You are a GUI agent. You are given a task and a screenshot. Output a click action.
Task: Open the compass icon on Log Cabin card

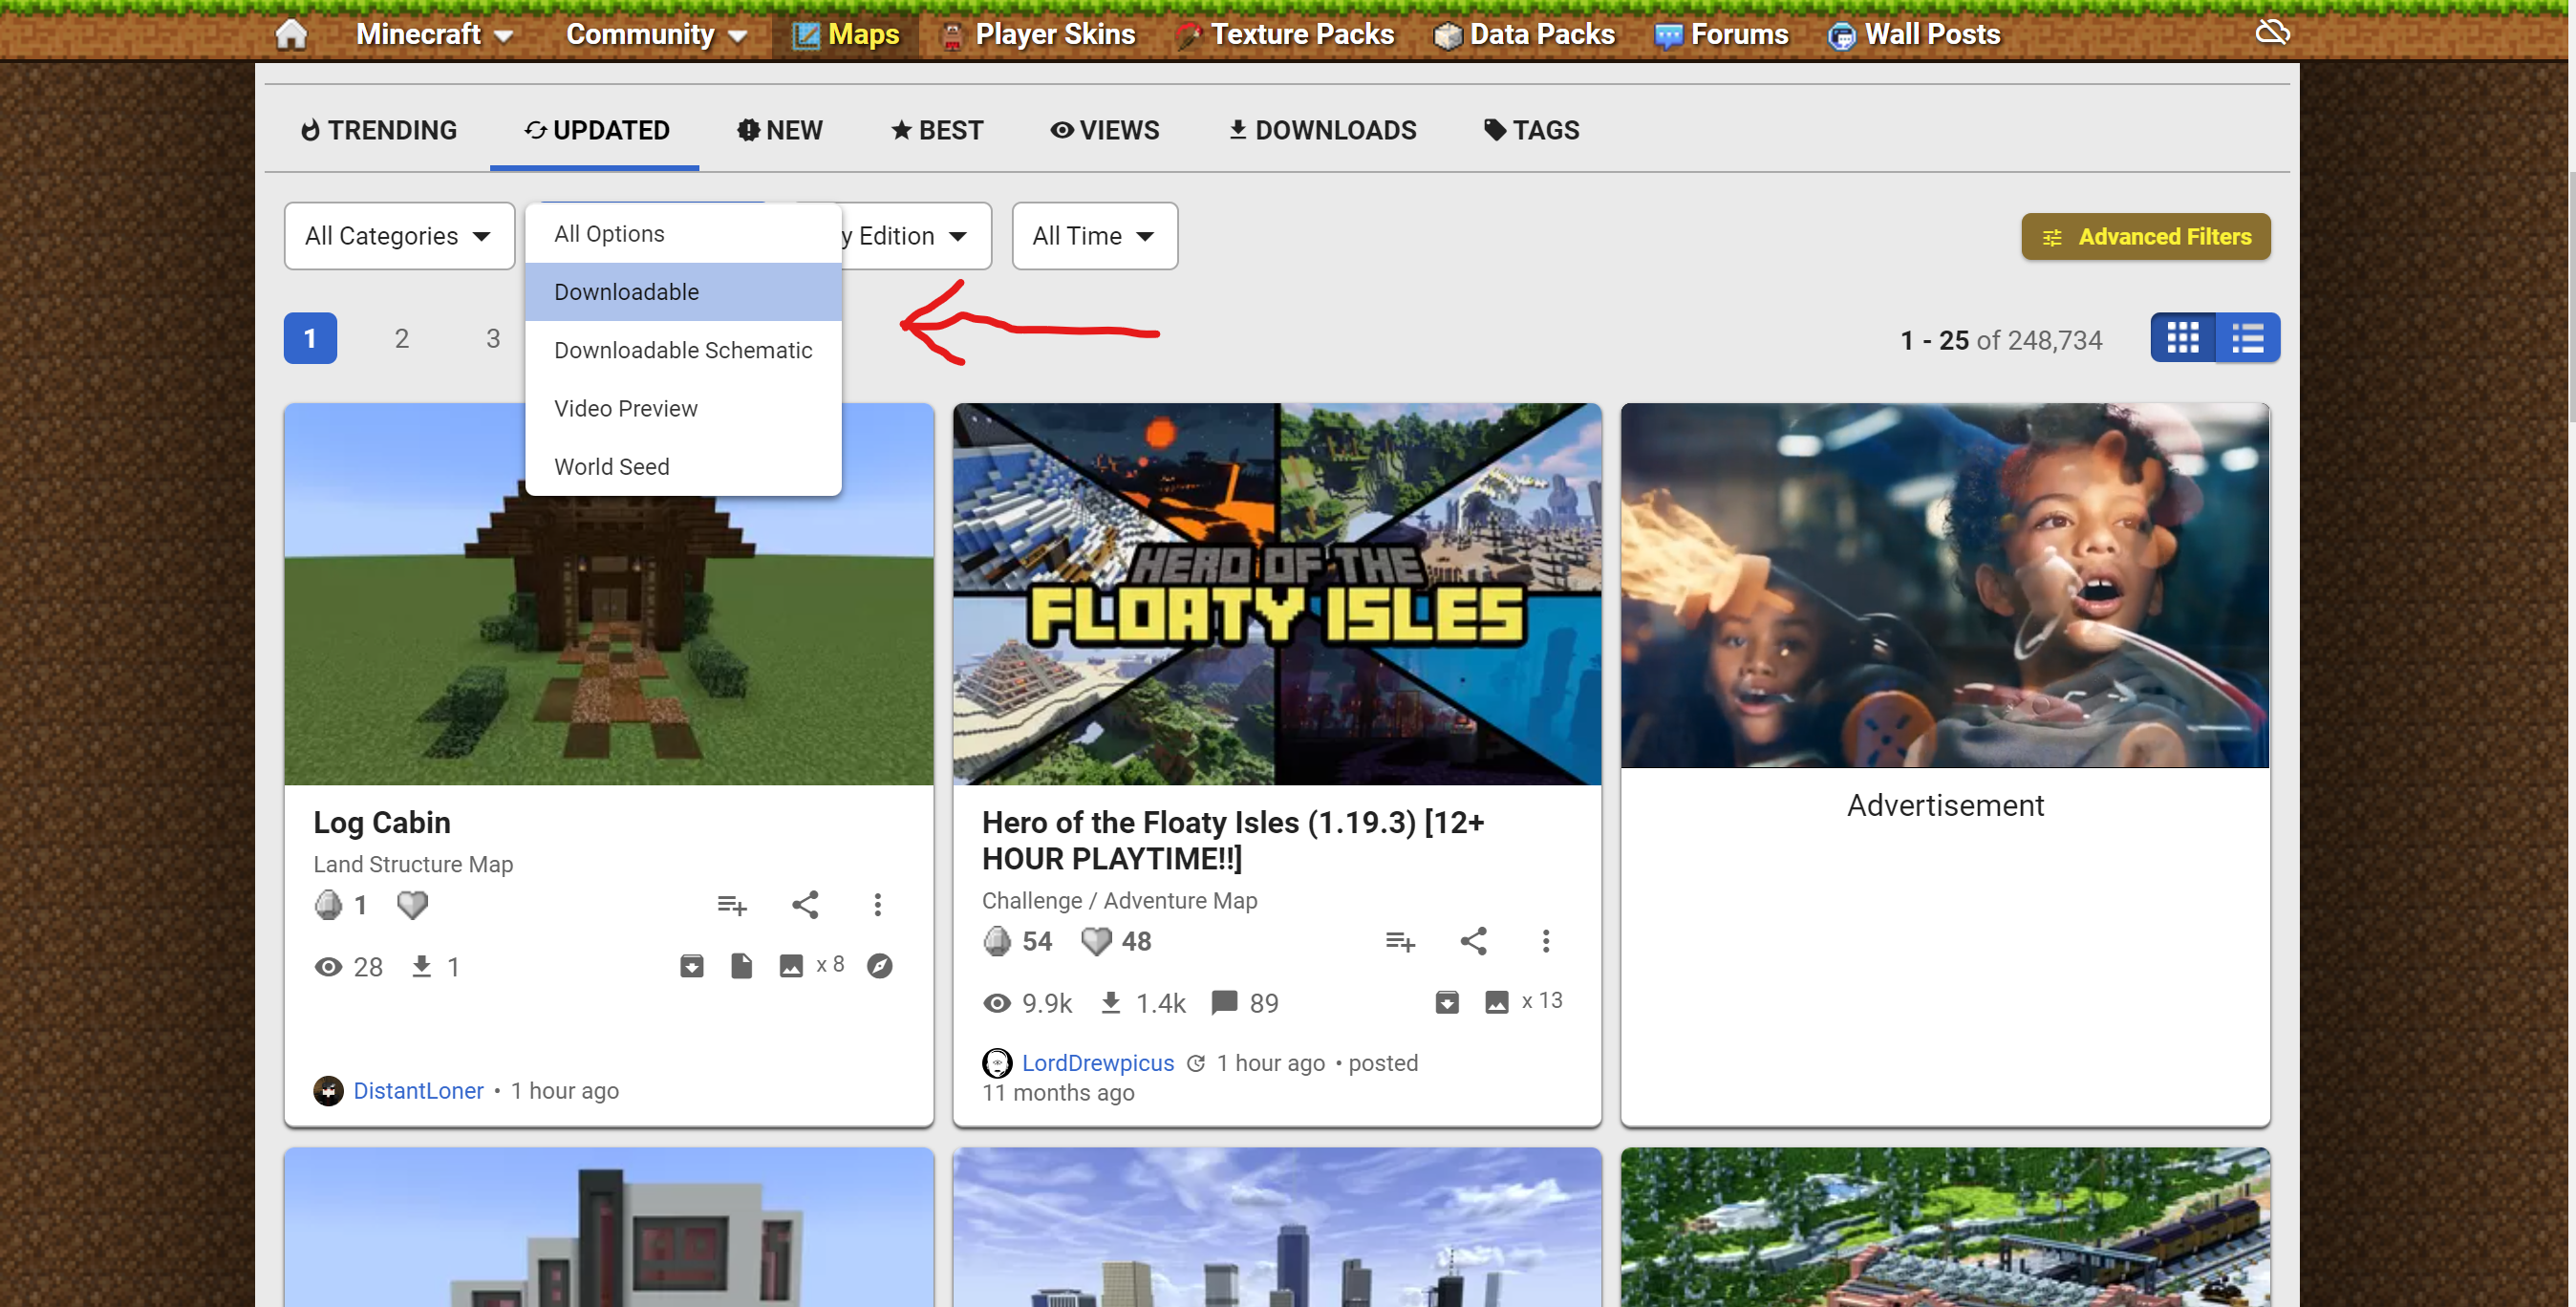(880, 966)
